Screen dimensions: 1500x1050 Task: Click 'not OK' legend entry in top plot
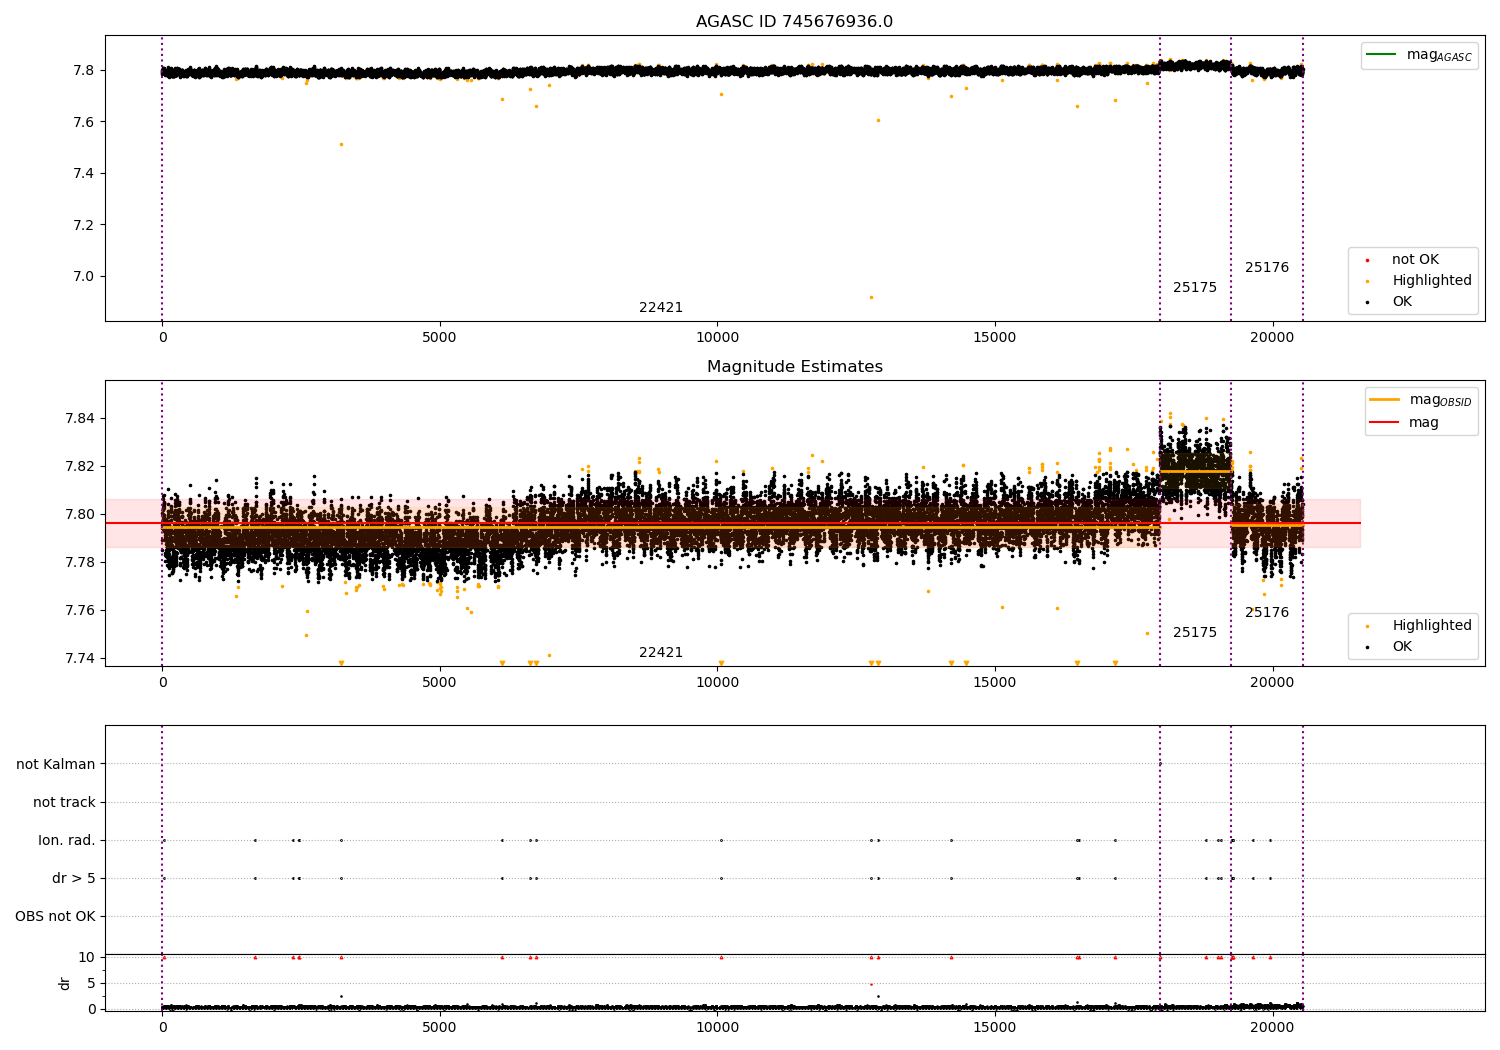click(x=1415, y=260)
